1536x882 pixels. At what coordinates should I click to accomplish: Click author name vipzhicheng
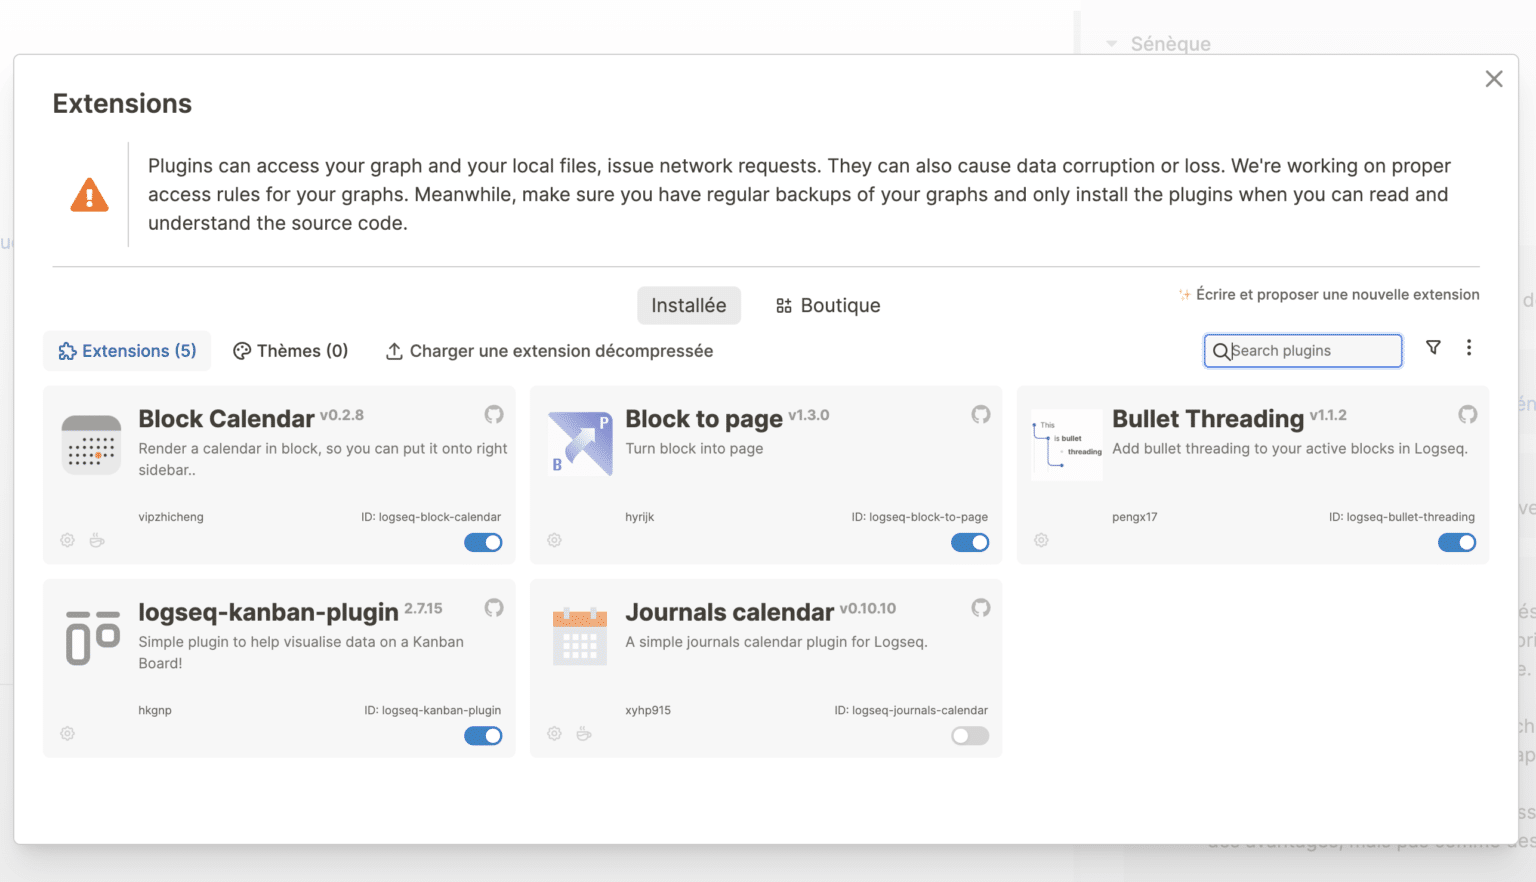[171, 517]
